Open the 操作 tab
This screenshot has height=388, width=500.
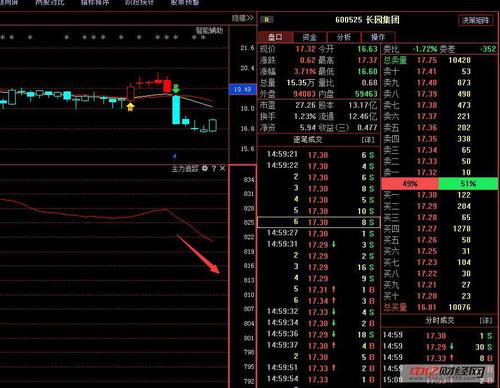click(378, 37)
